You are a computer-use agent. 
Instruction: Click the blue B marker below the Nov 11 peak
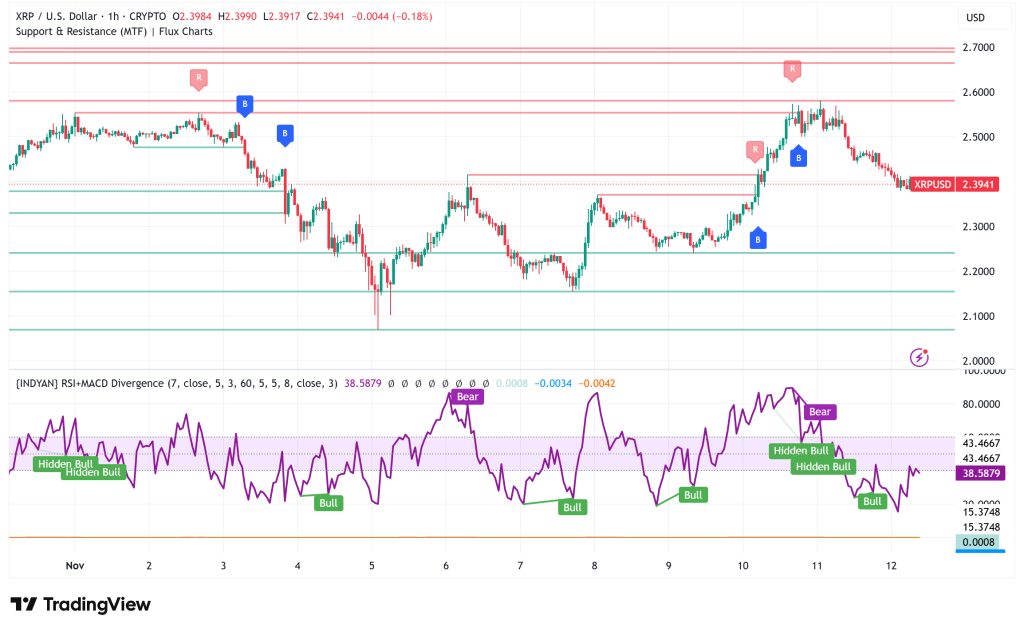pyautogui.click(x=798, y=156)
